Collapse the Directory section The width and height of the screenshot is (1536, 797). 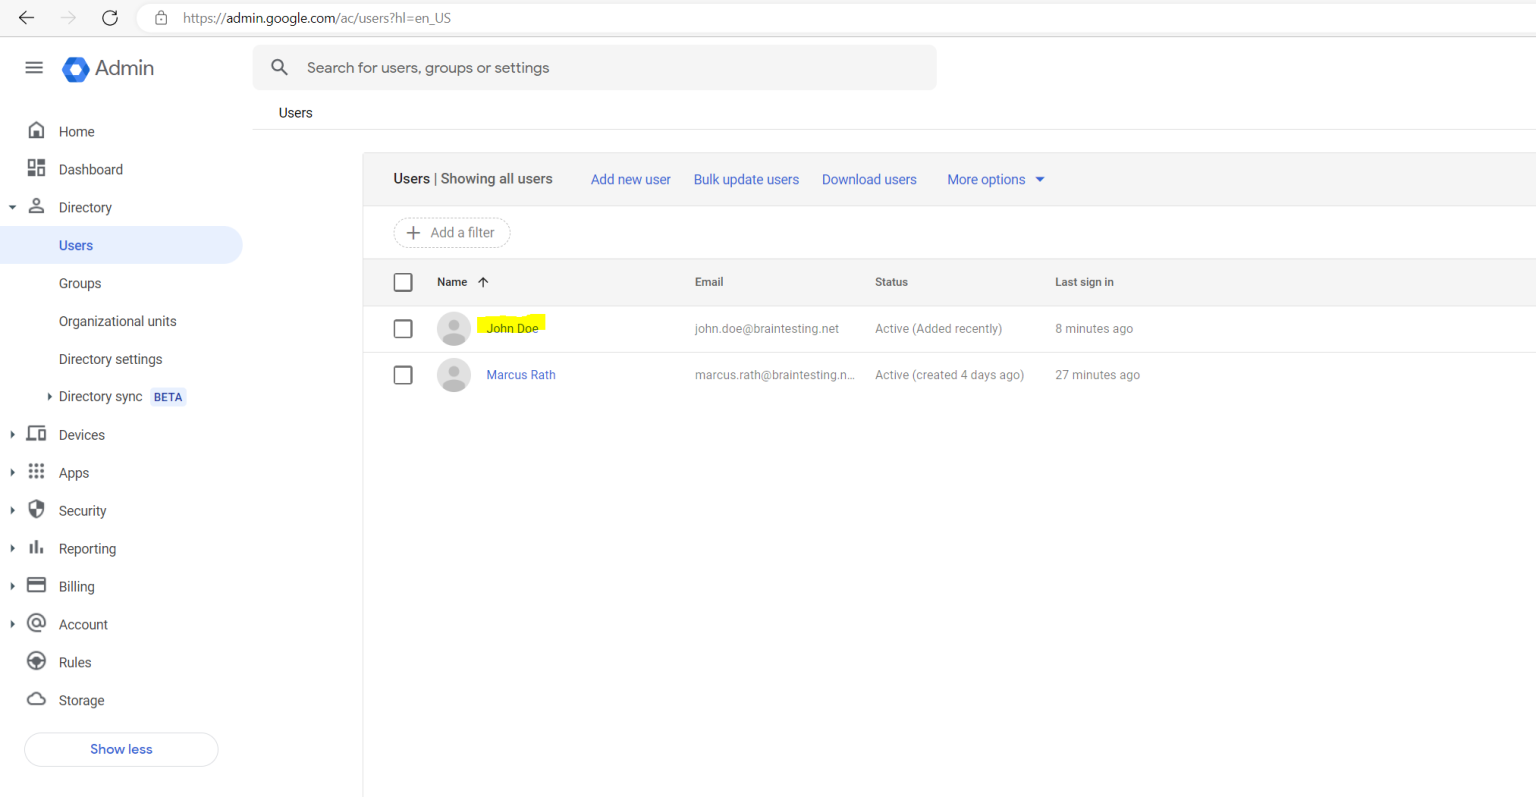coord(12,207)
